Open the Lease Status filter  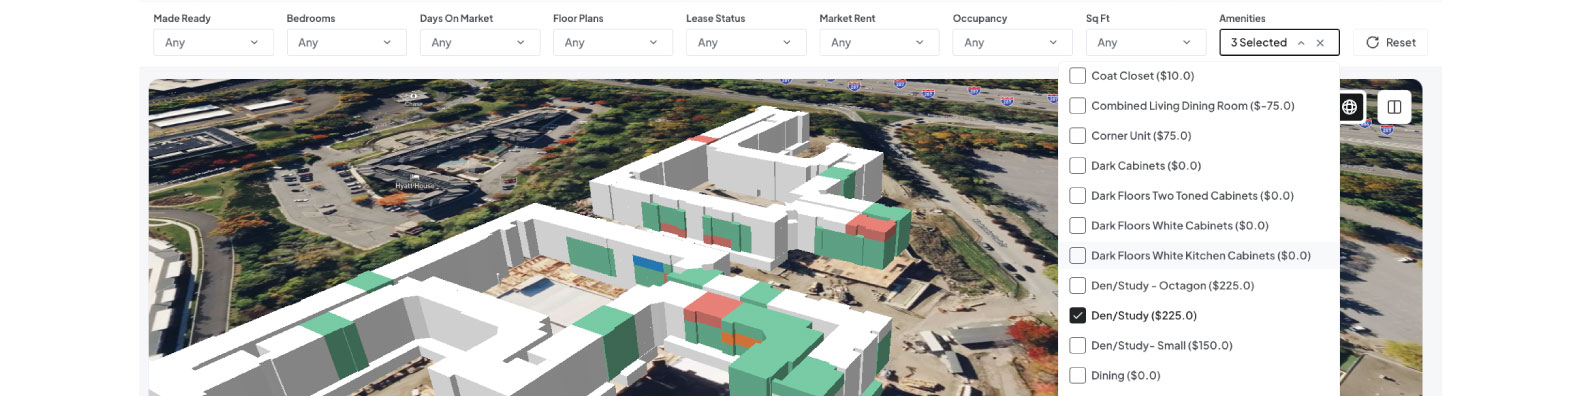746,42
